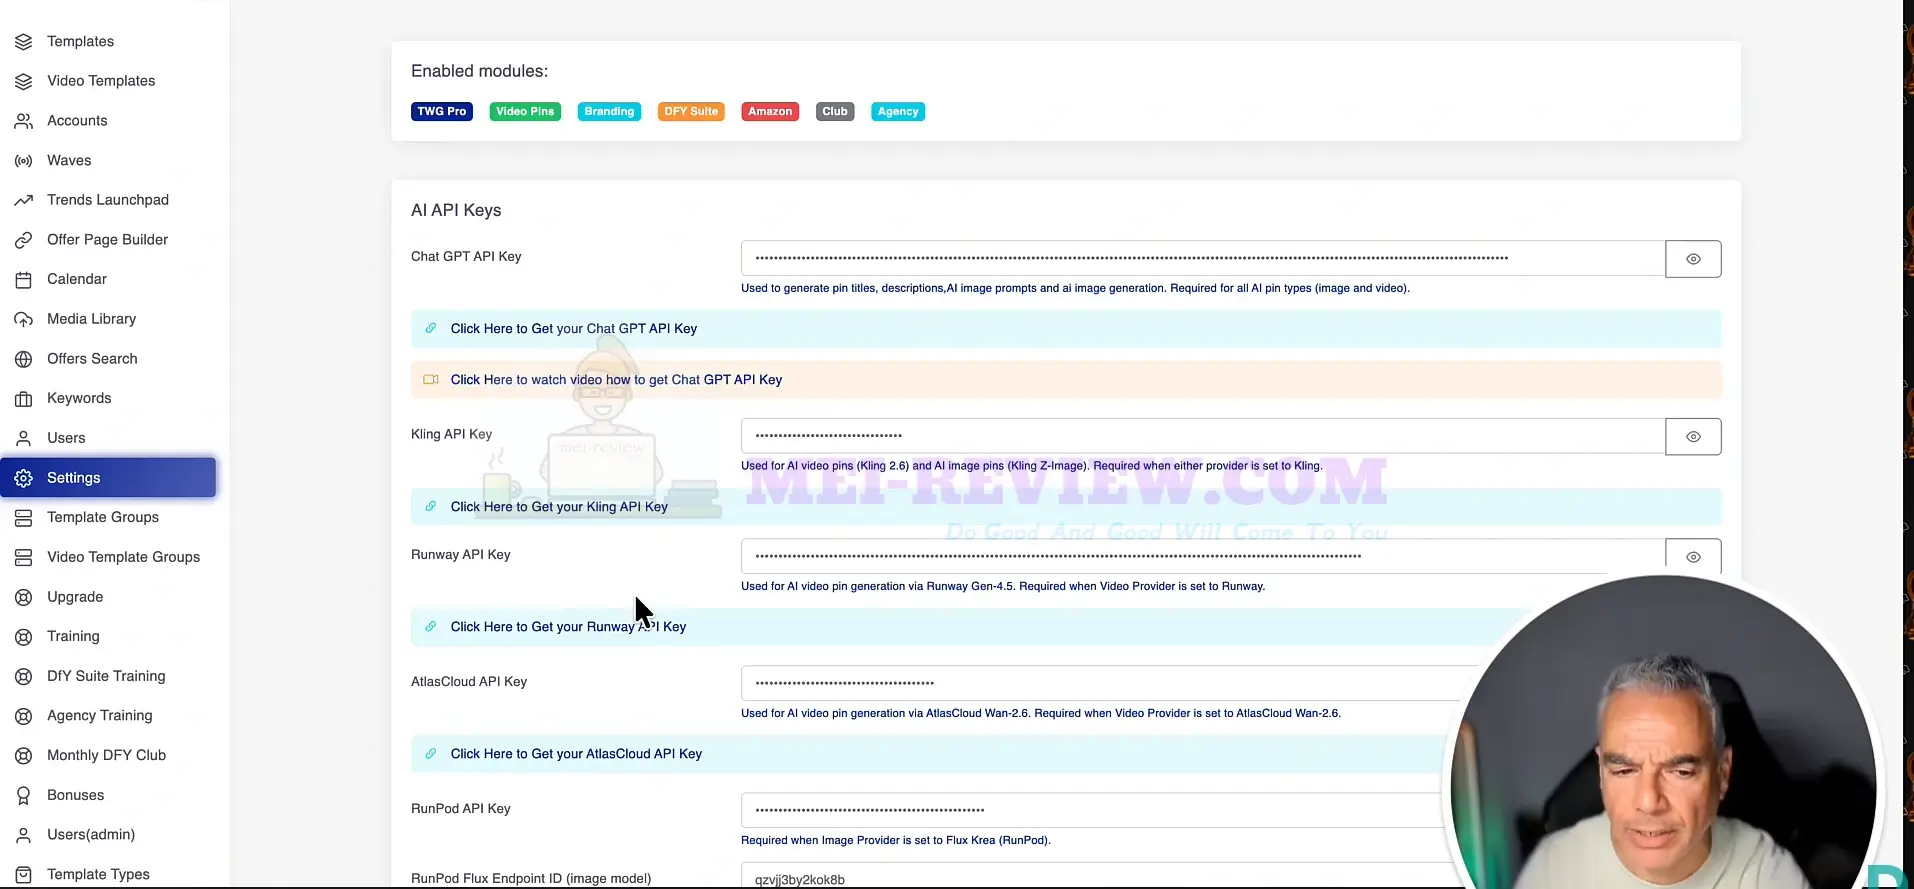This screenshot has width=1914, height=889.
Task: Click the Offer Page Builder link icon
Action: (x=24, y=240)
